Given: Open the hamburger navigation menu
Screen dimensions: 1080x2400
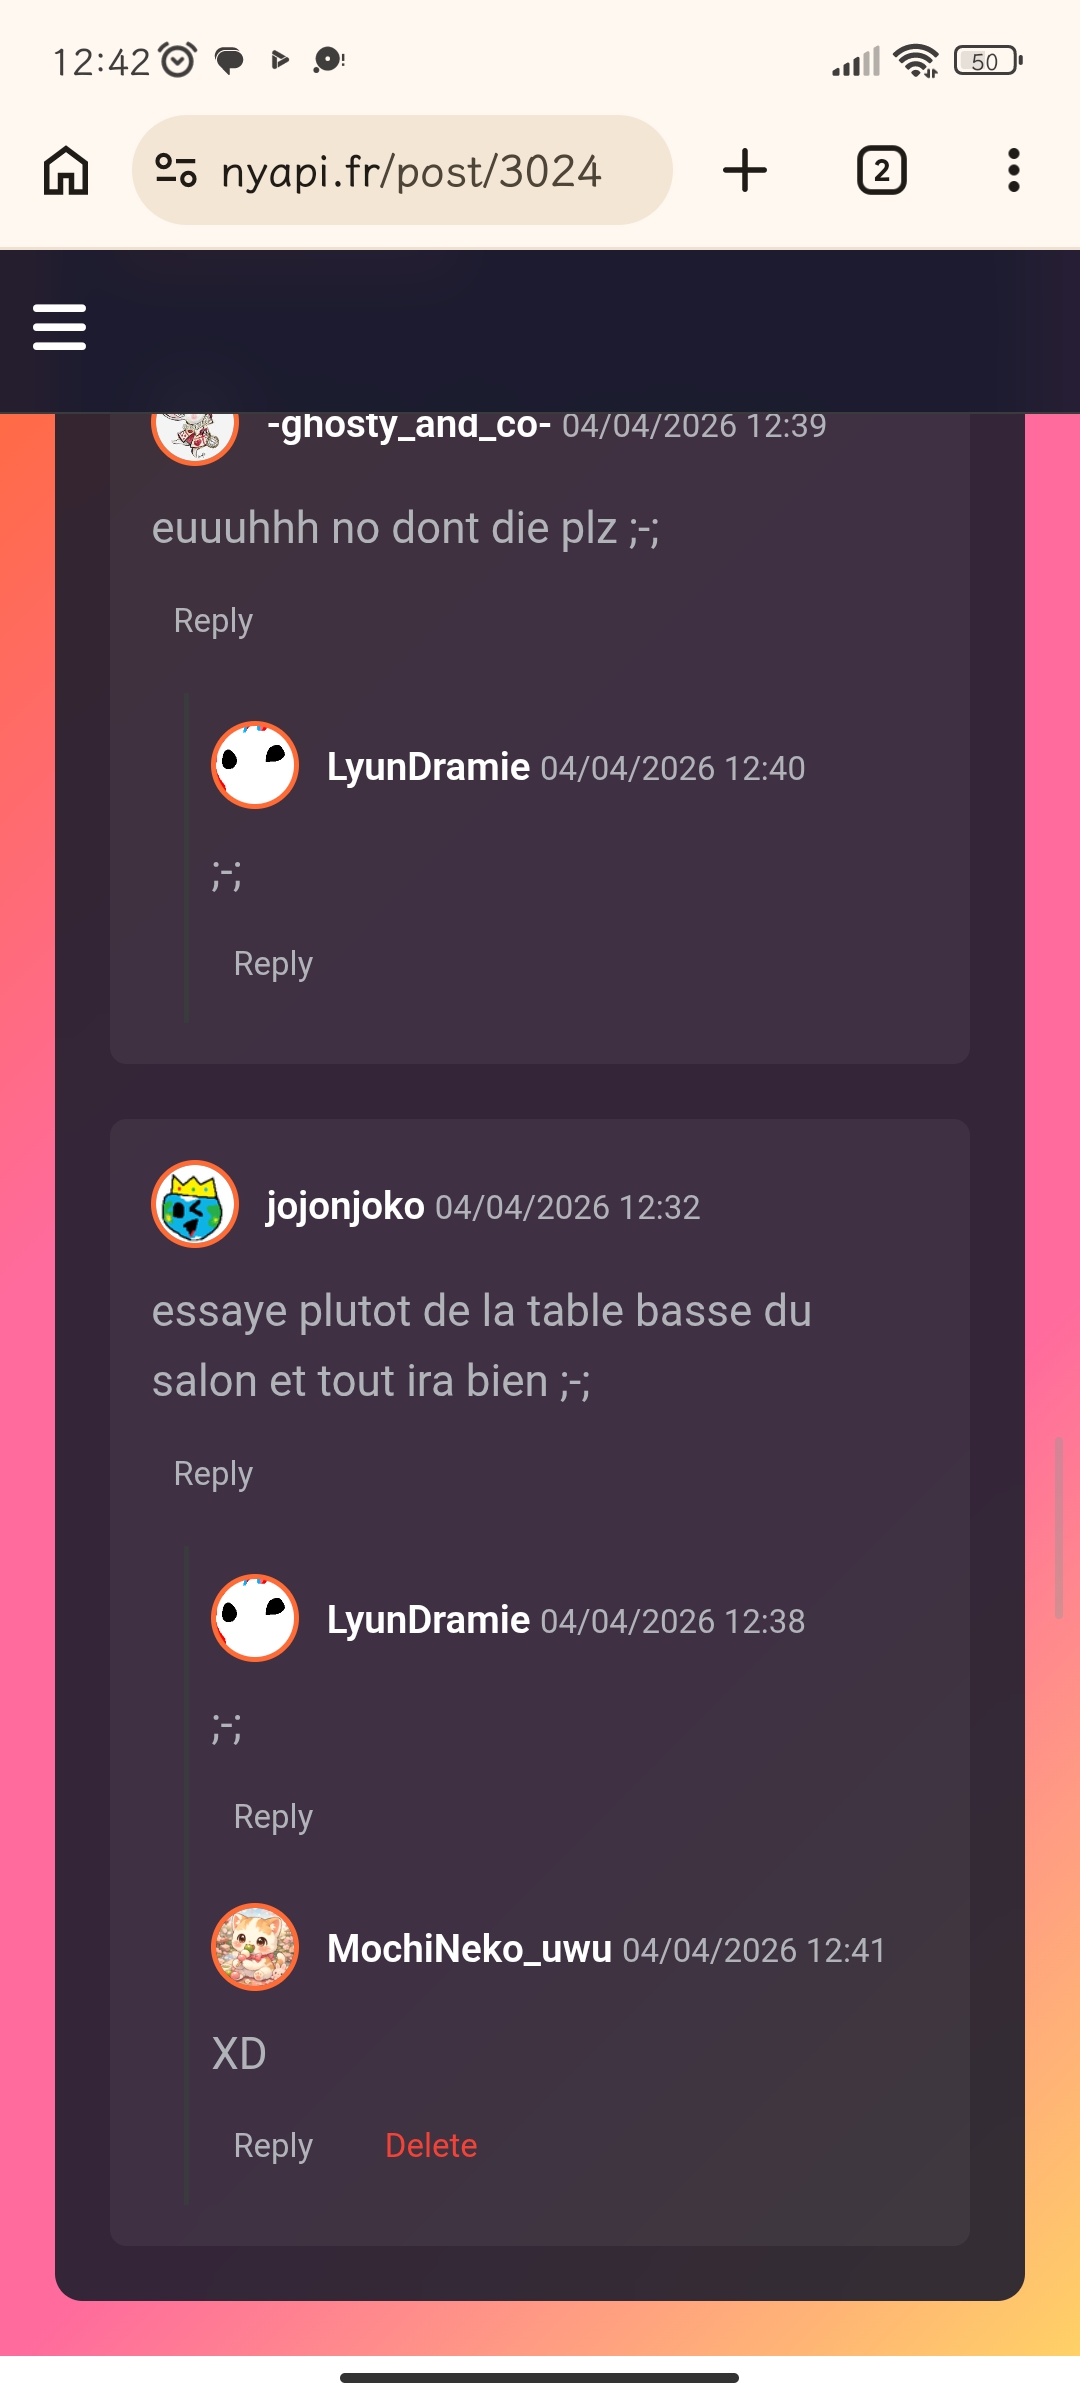Looking at the screenshot, I should click(60, 327).
